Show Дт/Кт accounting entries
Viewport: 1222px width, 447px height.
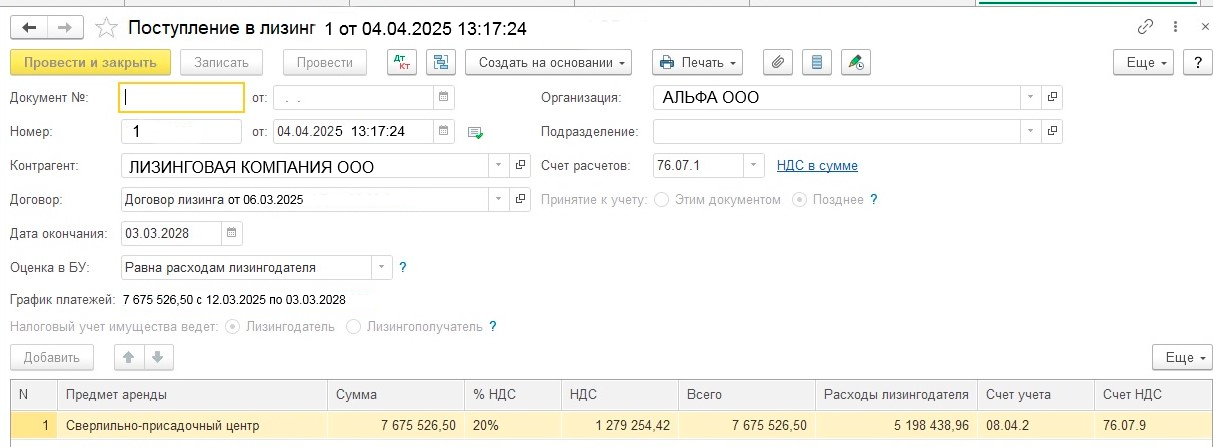click(x=402, y=62)
